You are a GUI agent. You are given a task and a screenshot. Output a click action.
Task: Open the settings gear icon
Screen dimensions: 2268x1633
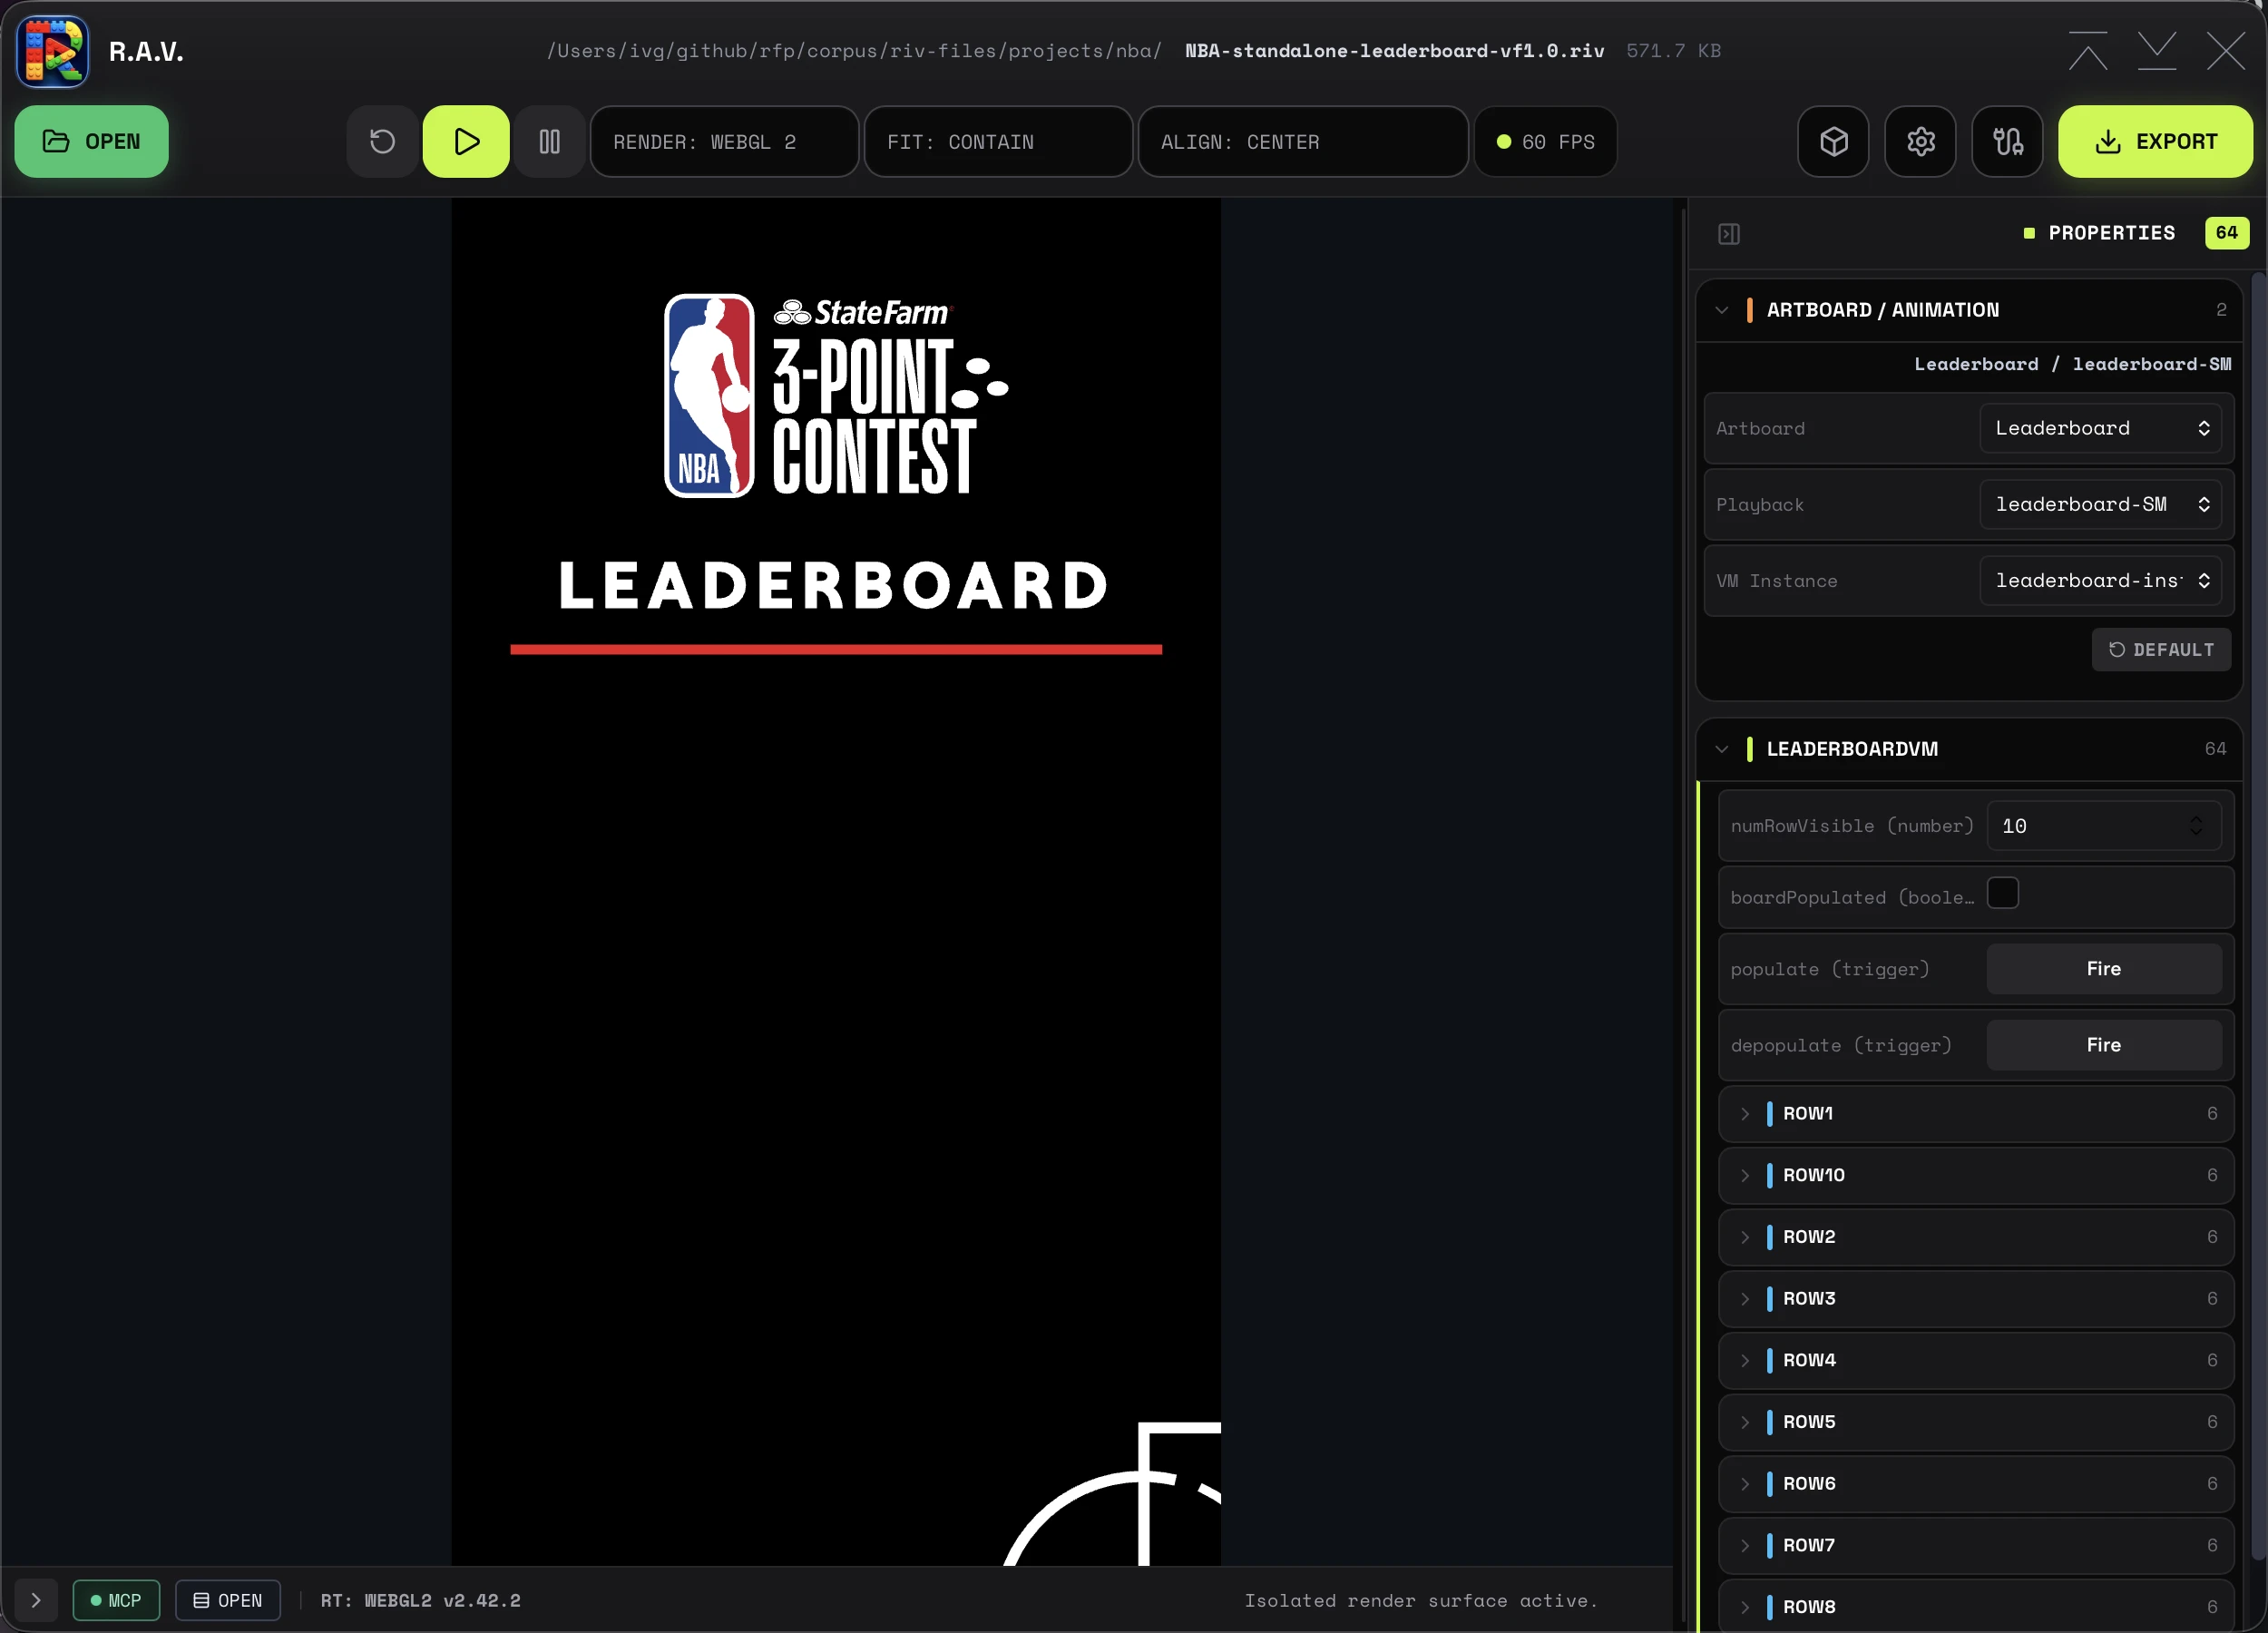1920,141
